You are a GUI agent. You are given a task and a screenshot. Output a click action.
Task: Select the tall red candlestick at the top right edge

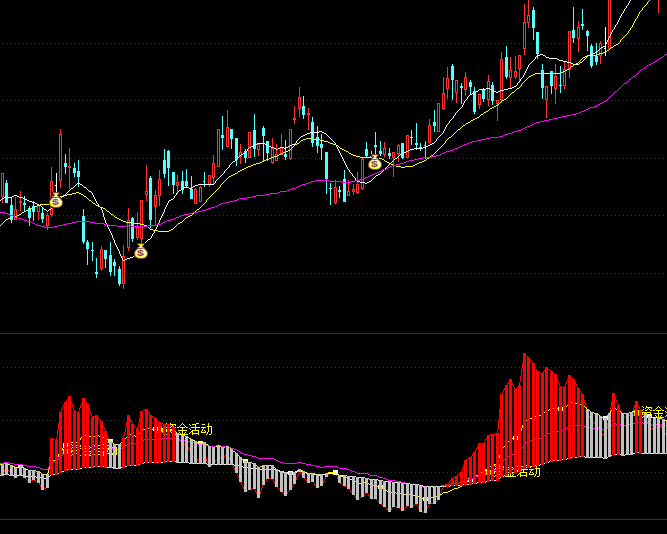pos(608,22)
